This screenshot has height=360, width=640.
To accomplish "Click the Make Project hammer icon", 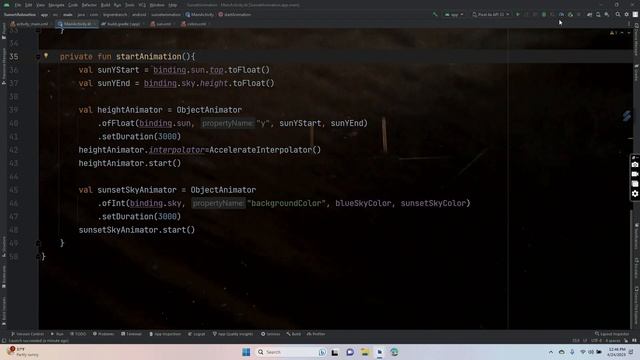I will (435, 15).
